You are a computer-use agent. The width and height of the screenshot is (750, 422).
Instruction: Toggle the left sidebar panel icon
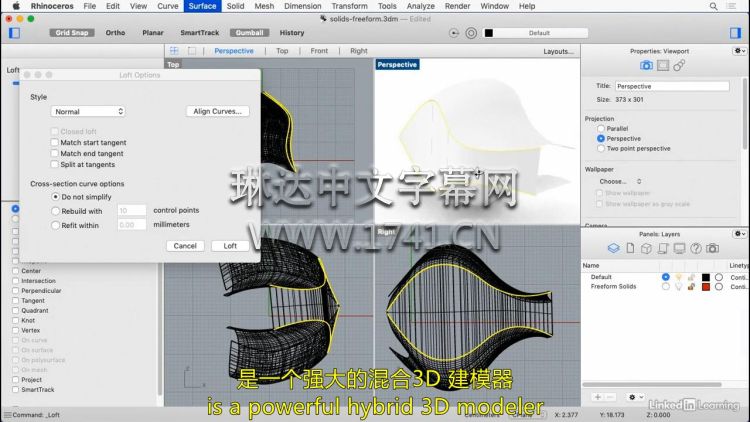pos(14,33)
